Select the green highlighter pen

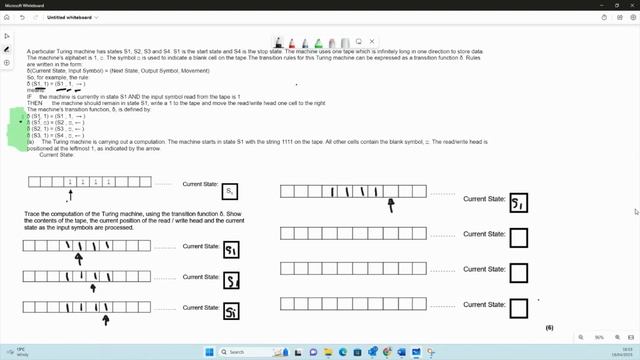[x=318, y=42]
